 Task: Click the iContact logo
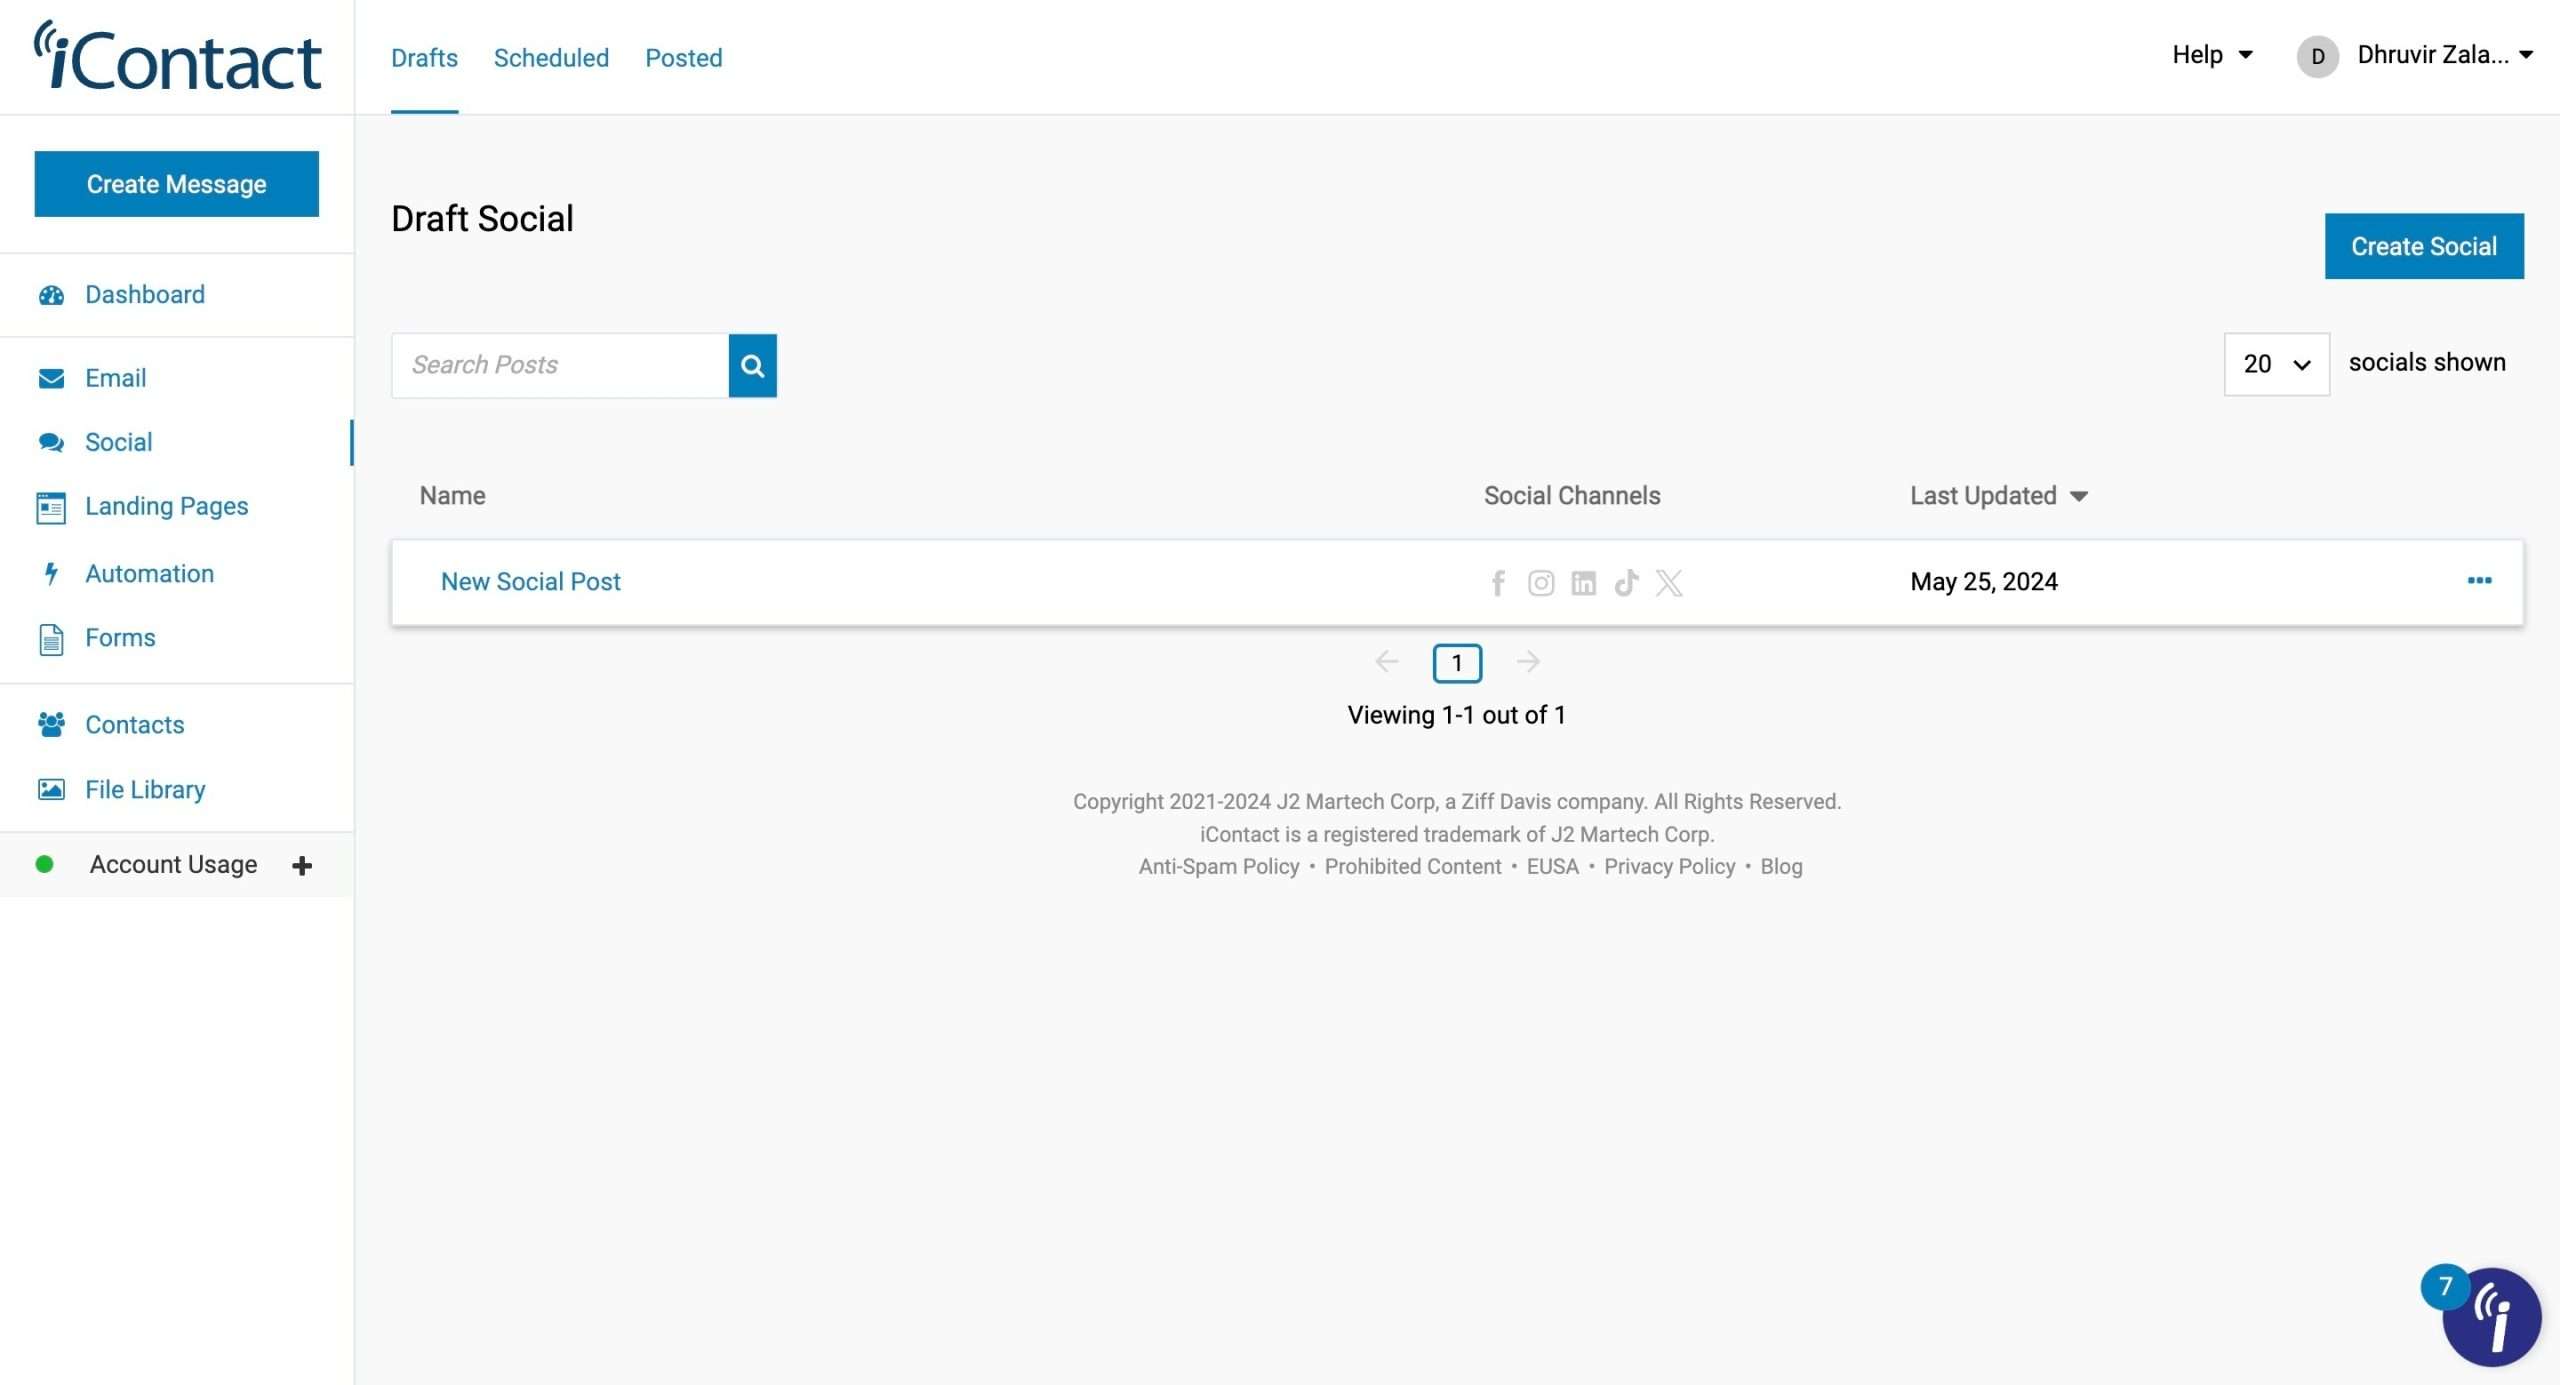177,56
